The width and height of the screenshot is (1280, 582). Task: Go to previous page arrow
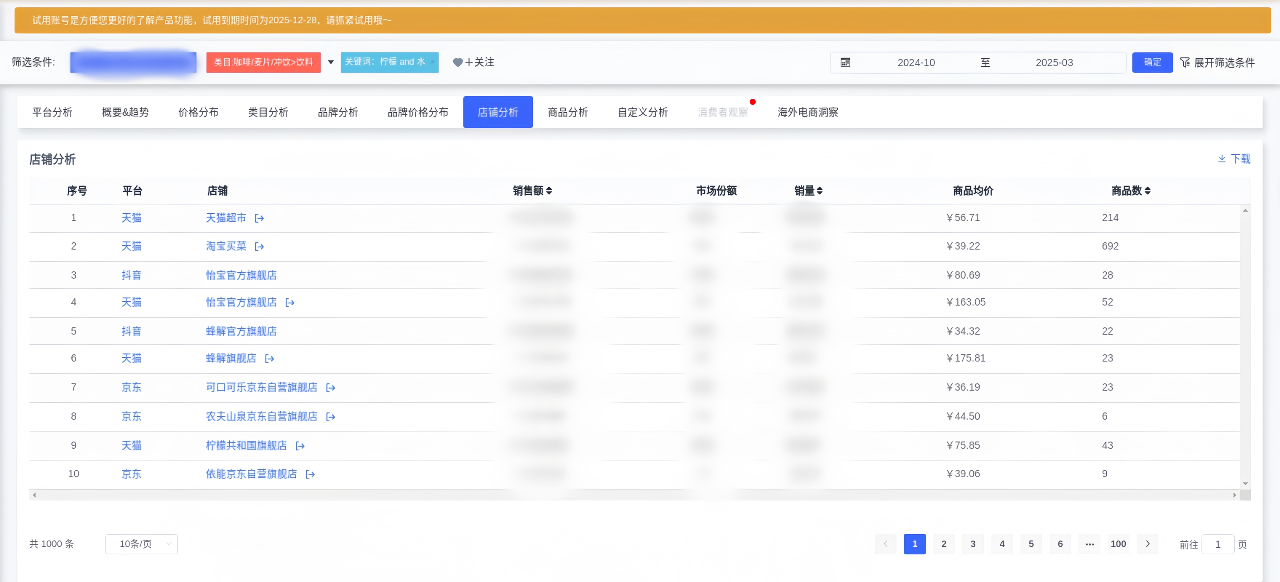[x=885, y=544]
